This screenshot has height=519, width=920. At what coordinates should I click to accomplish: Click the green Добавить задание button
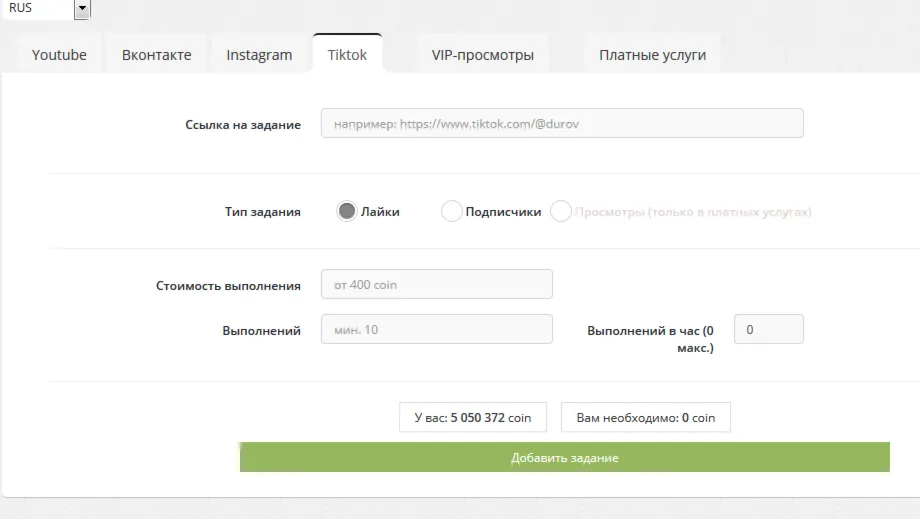pos(564,457)
